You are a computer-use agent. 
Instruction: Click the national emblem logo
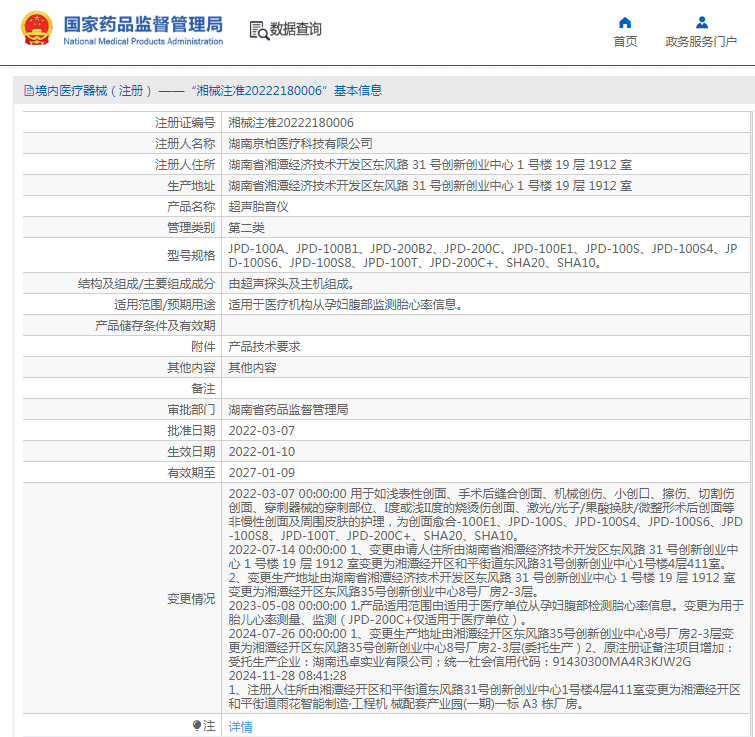coord(37,28)
